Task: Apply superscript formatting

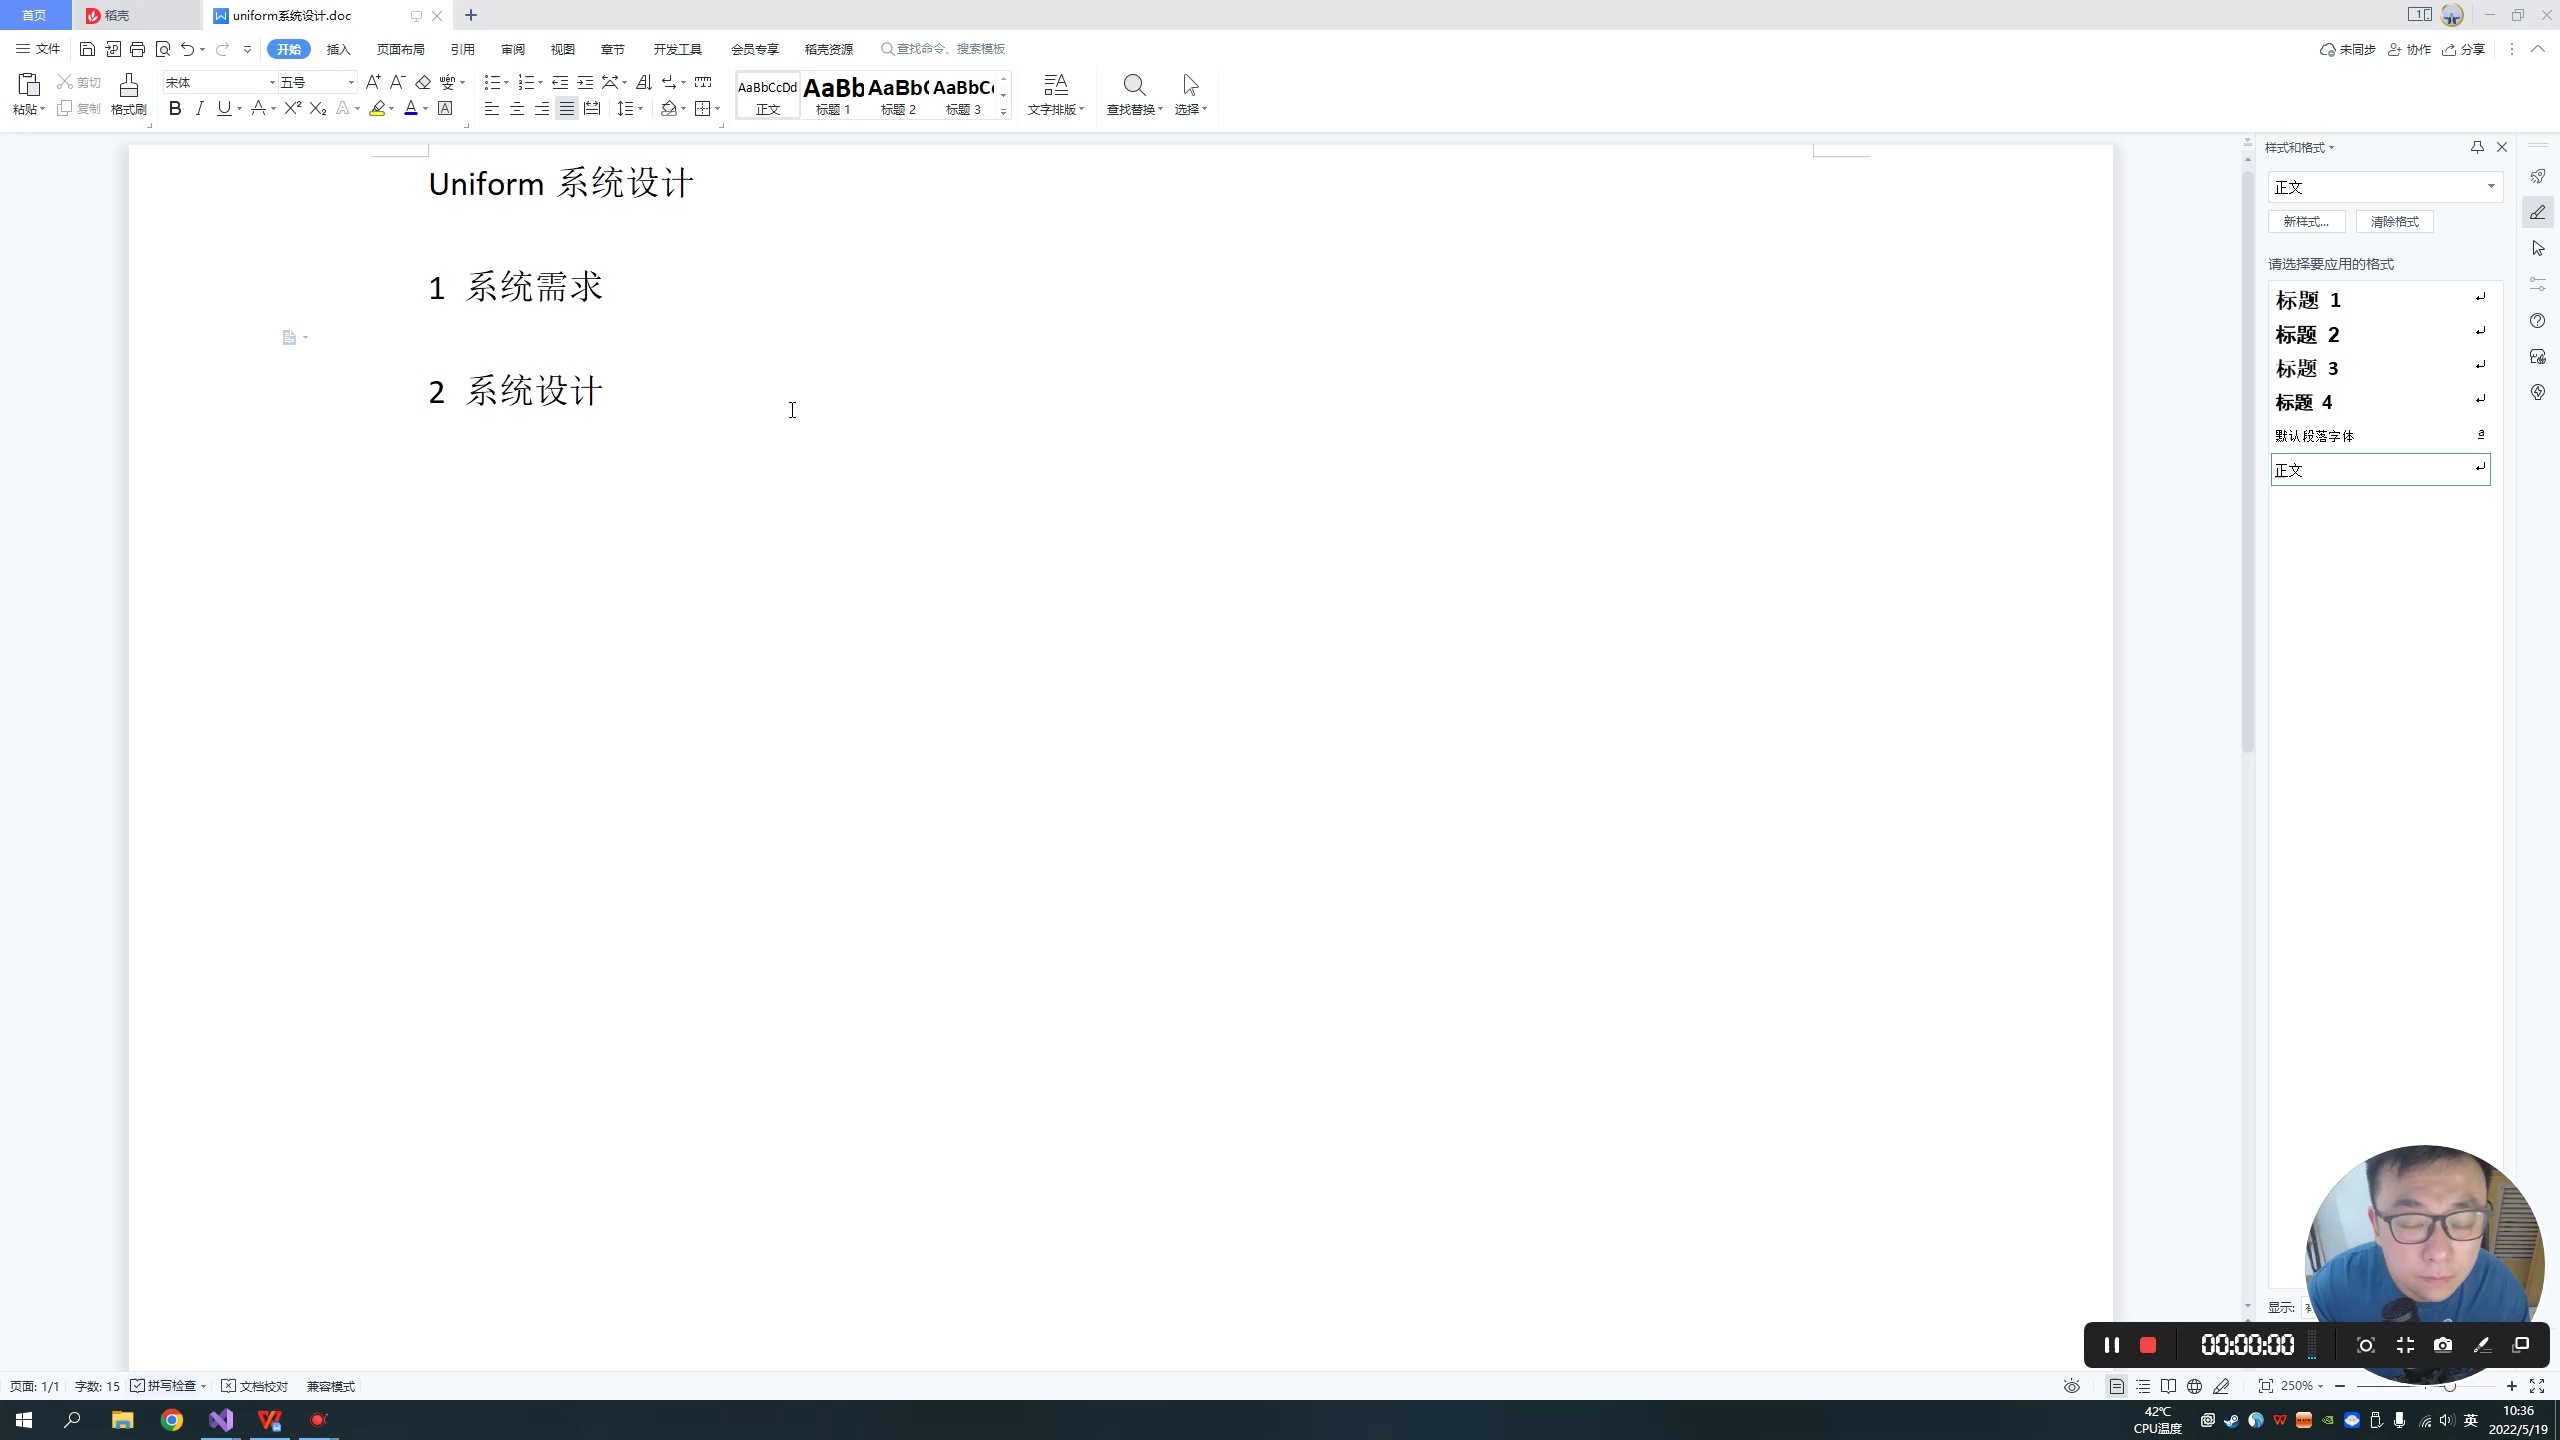Action: tap(292, 109)
